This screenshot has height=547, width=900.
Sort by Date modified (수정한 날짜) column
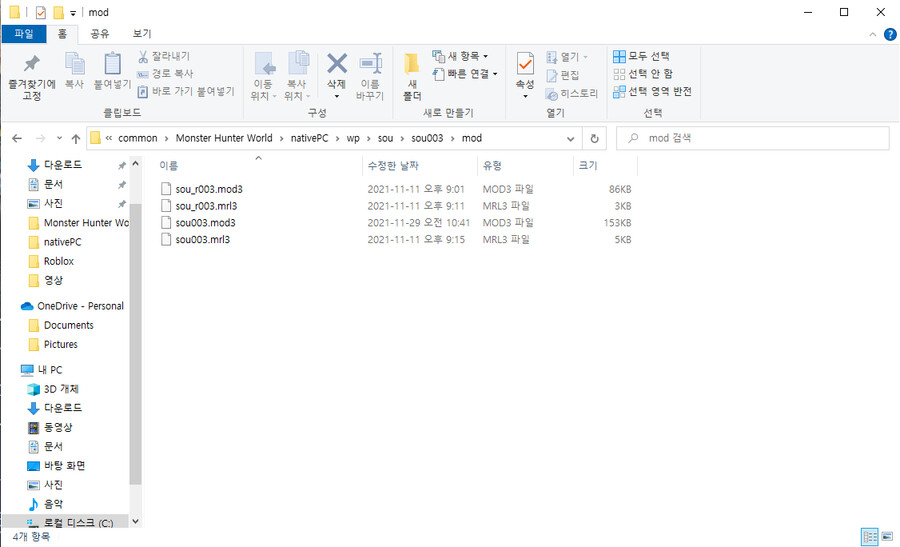coord(393,165)
